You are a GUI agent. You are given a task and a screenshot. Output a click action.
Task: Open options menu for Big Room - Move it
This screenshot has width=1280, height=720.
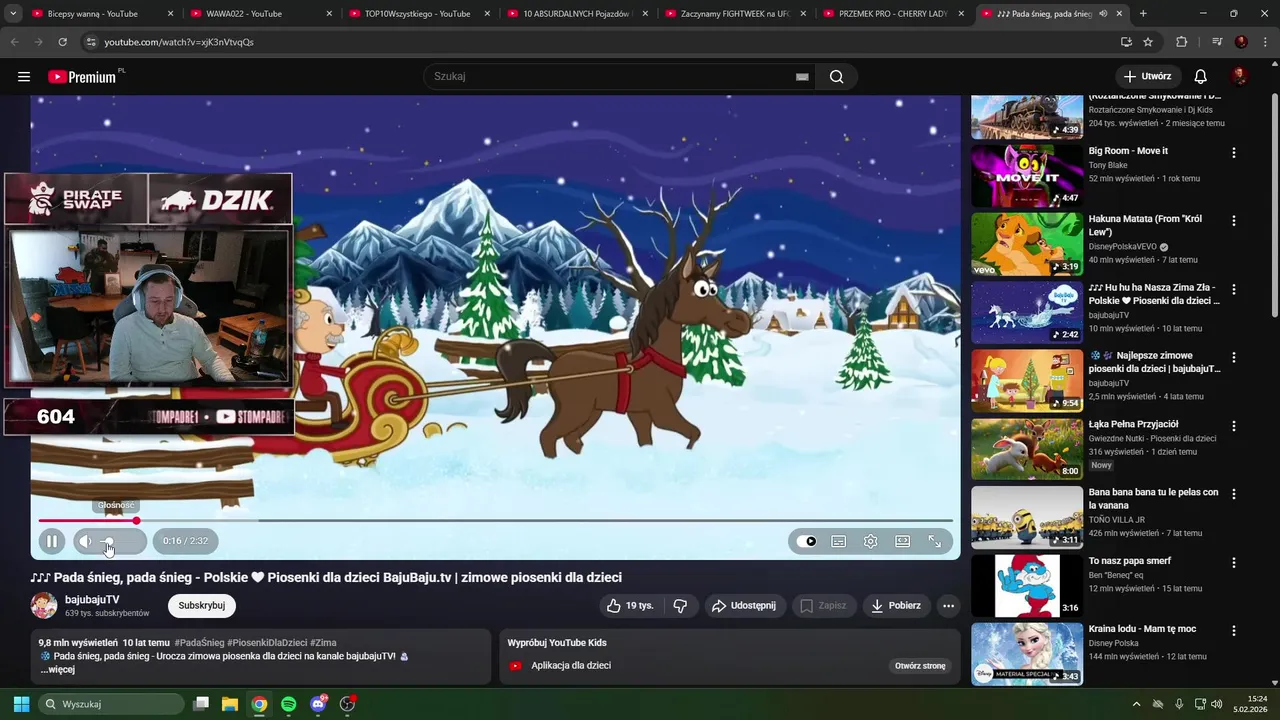point(1234,153)
